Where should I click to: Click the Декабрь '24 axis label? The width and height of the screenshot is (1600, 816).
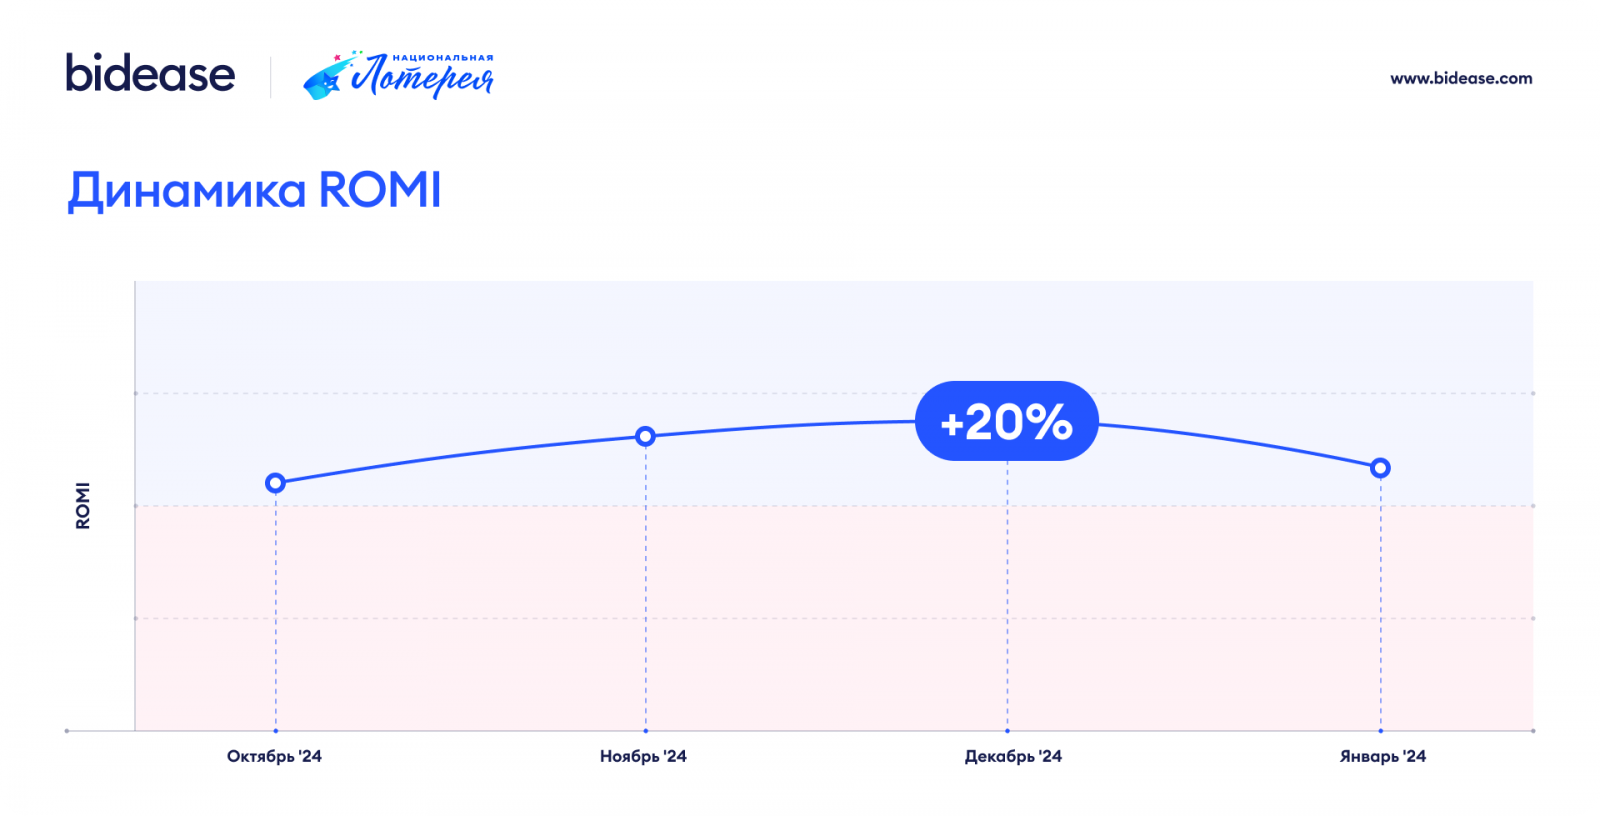pyautogui.click(x=1013, y=756)
